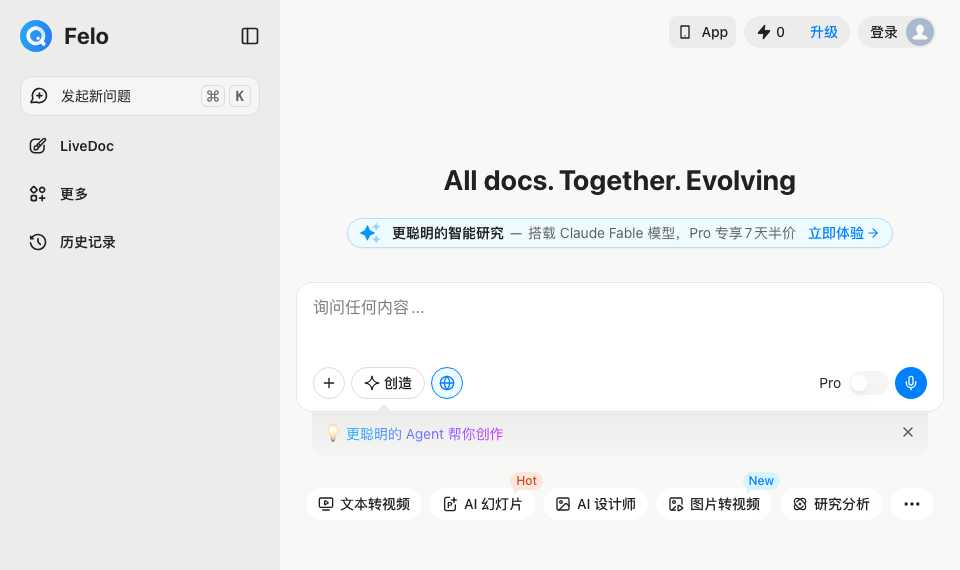Image resolution: width=960 pixels, height=570 pixels.
Task: Click the user avatar icon
Action: [x=920, y=32]
